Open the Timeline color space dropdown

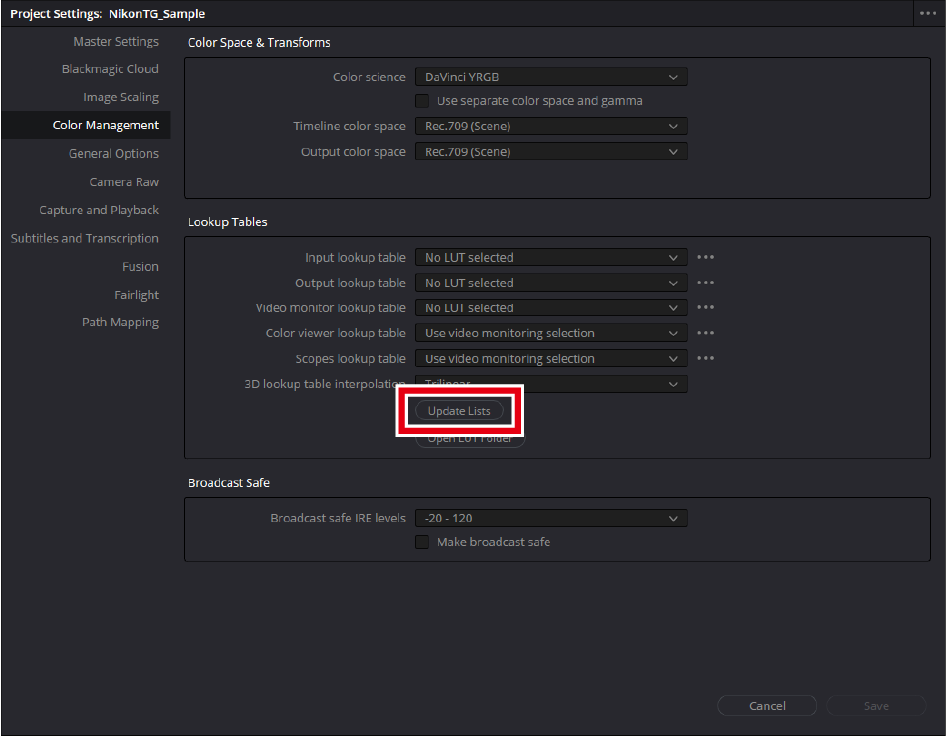point(550,126)
